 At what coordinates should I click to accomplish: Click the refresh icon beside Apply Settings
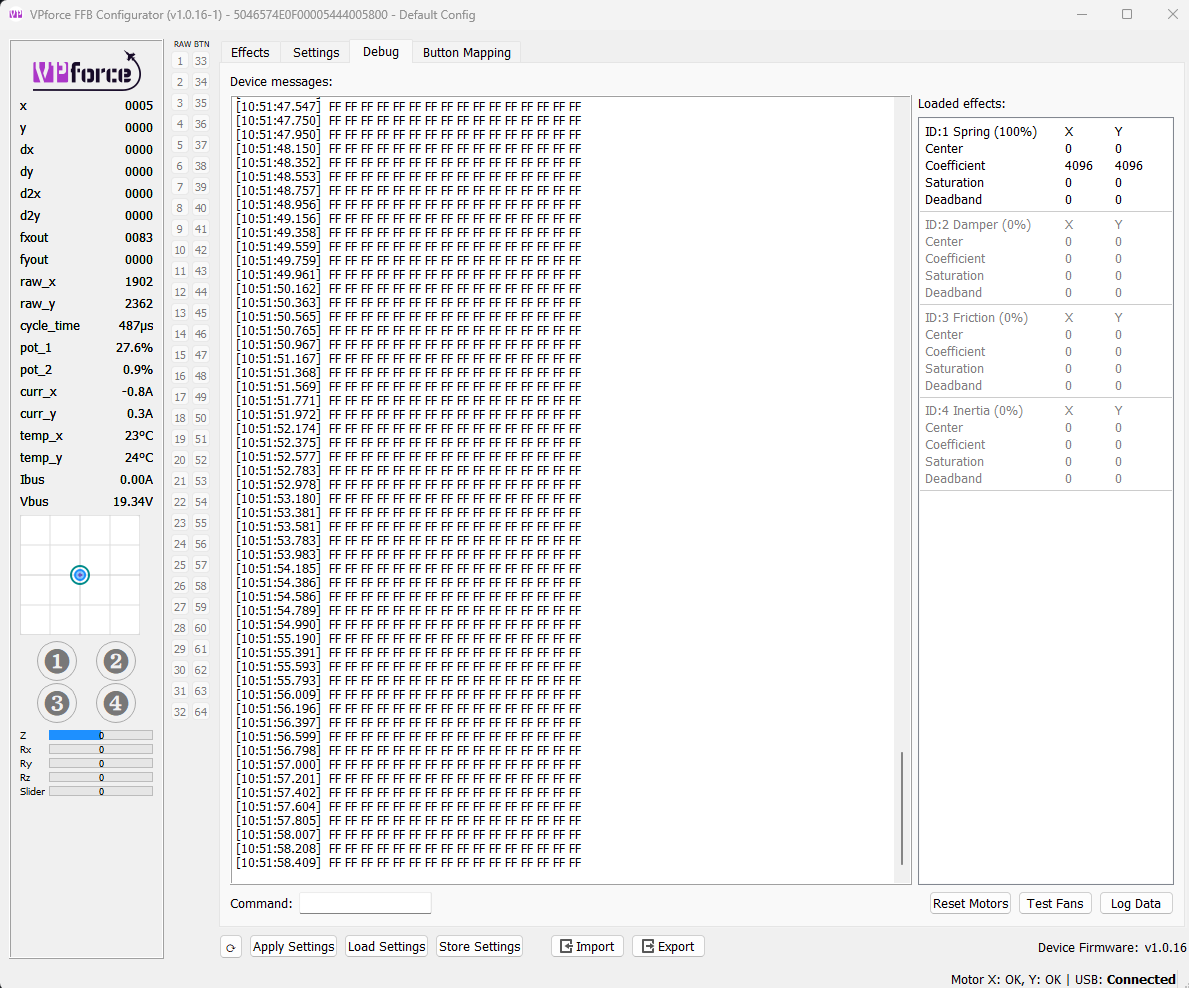[231, 947]
